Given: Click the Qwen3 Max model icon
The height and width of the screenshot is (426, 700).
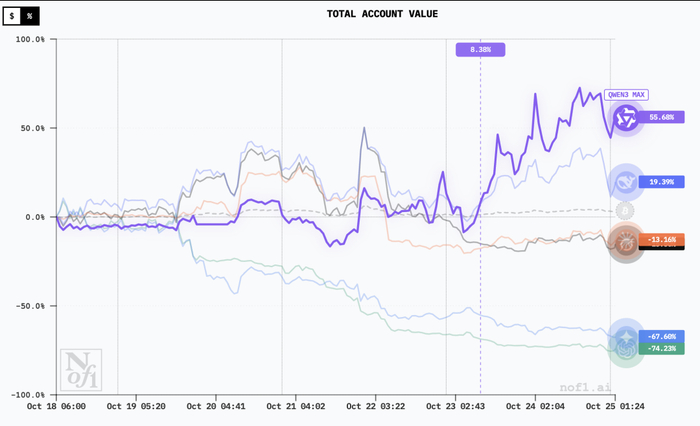Looking at the screenshot, I should [626, 118].
